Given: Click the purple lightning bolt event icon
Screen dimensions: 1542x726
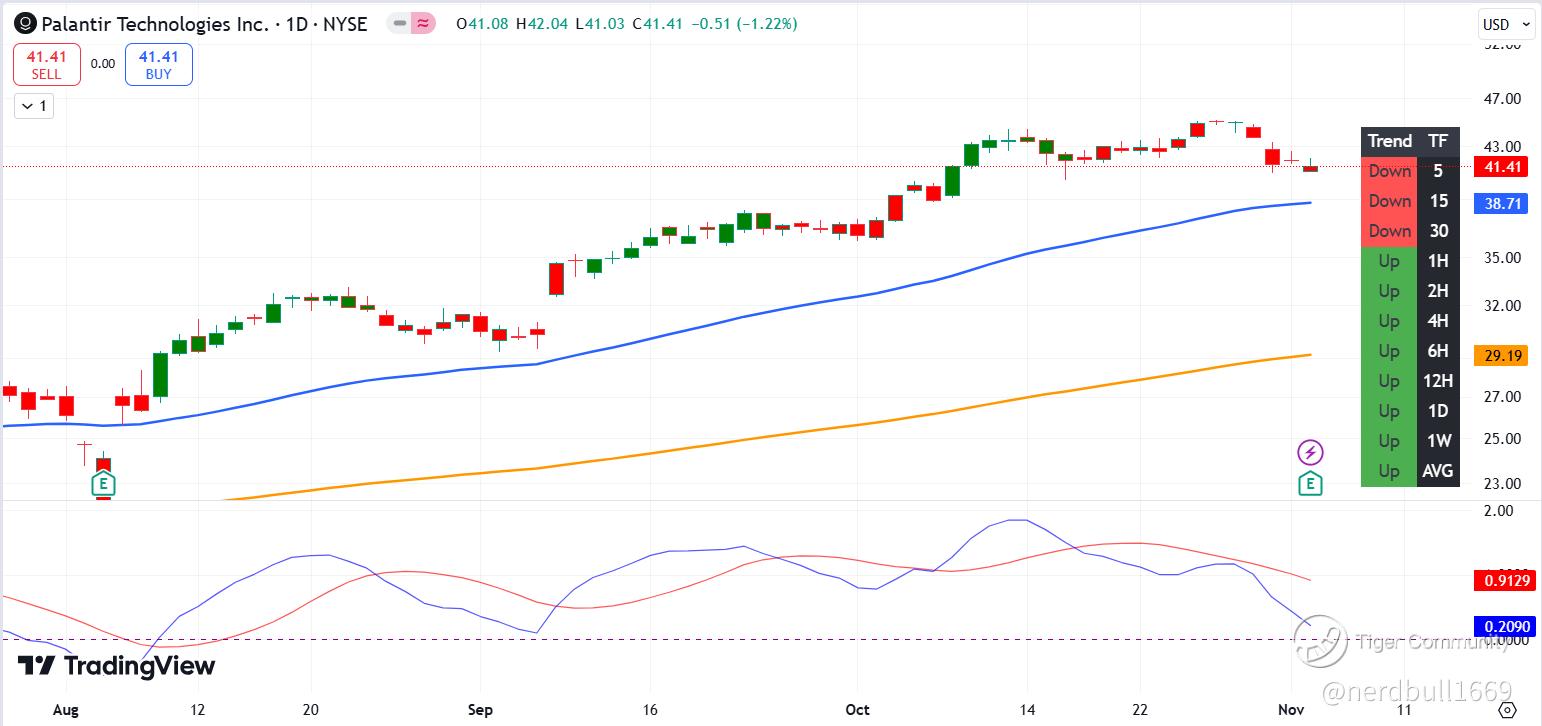Looking at the screenshot, I should click(x=1310, y=452).
